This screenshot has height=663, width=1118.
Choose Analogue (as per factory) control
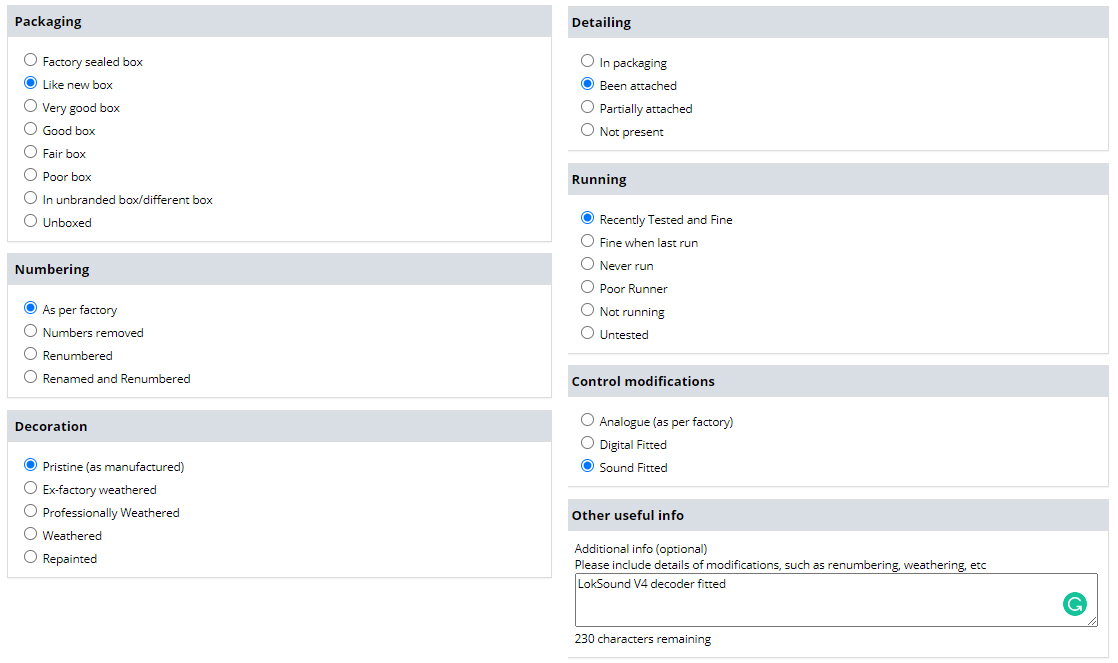(588, 421)
